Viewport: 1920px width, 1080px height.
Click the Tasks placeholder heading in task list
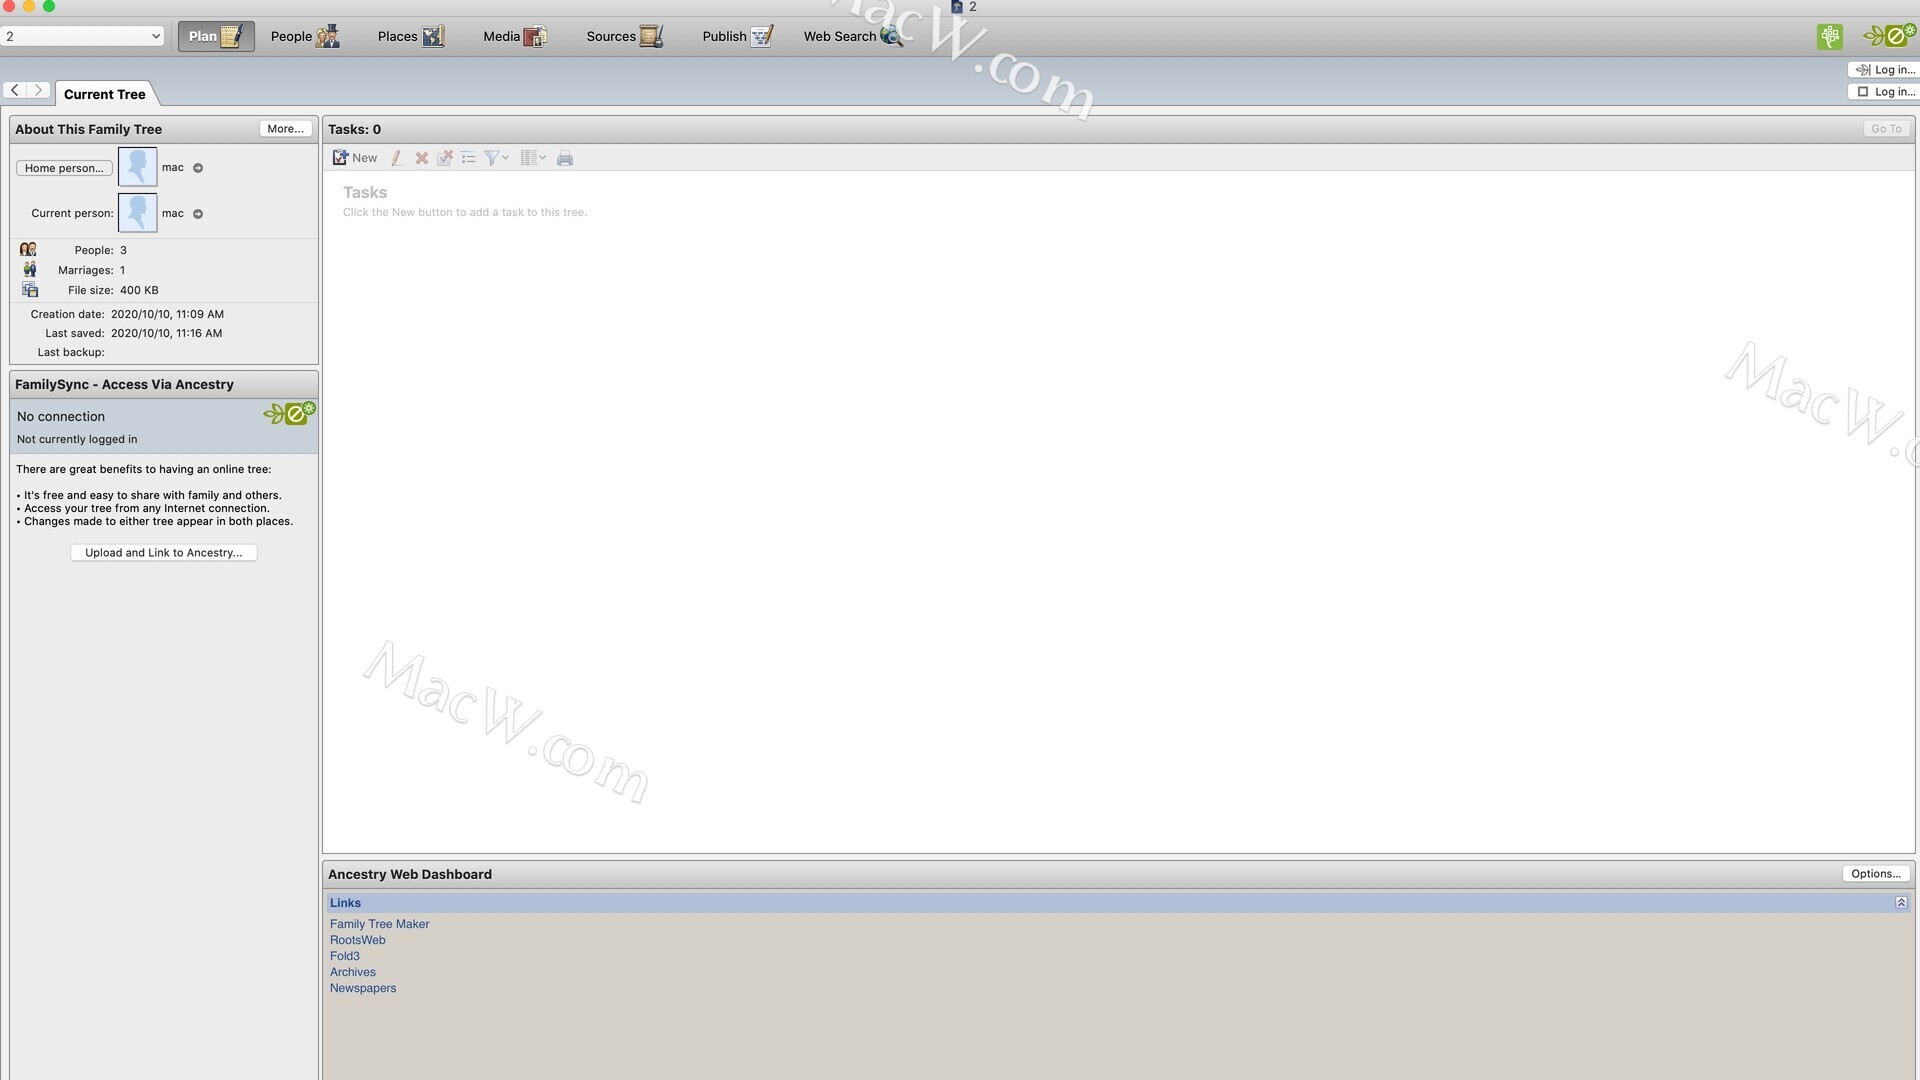(365, 192)
